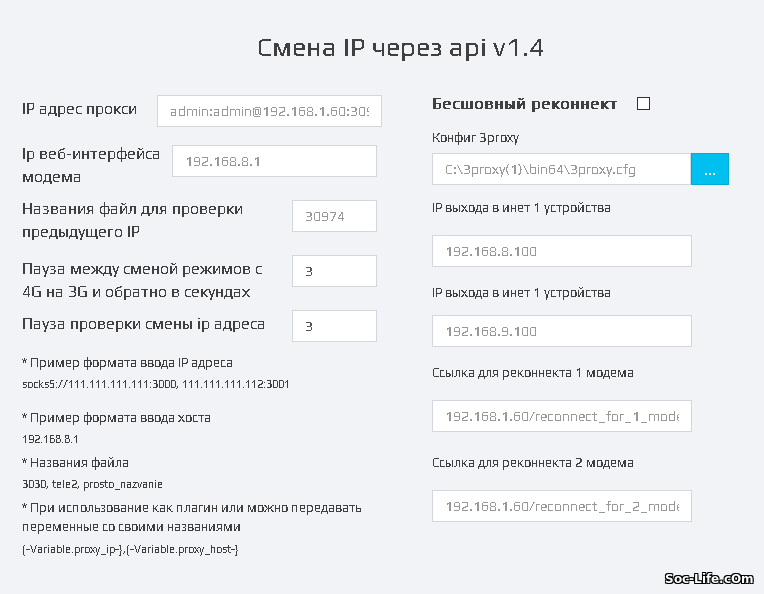The height and width of the screenshot is (594, 764).
Task: Click the 3030, tele2, prosto_nazvanie example text
Action: (92, 484)
